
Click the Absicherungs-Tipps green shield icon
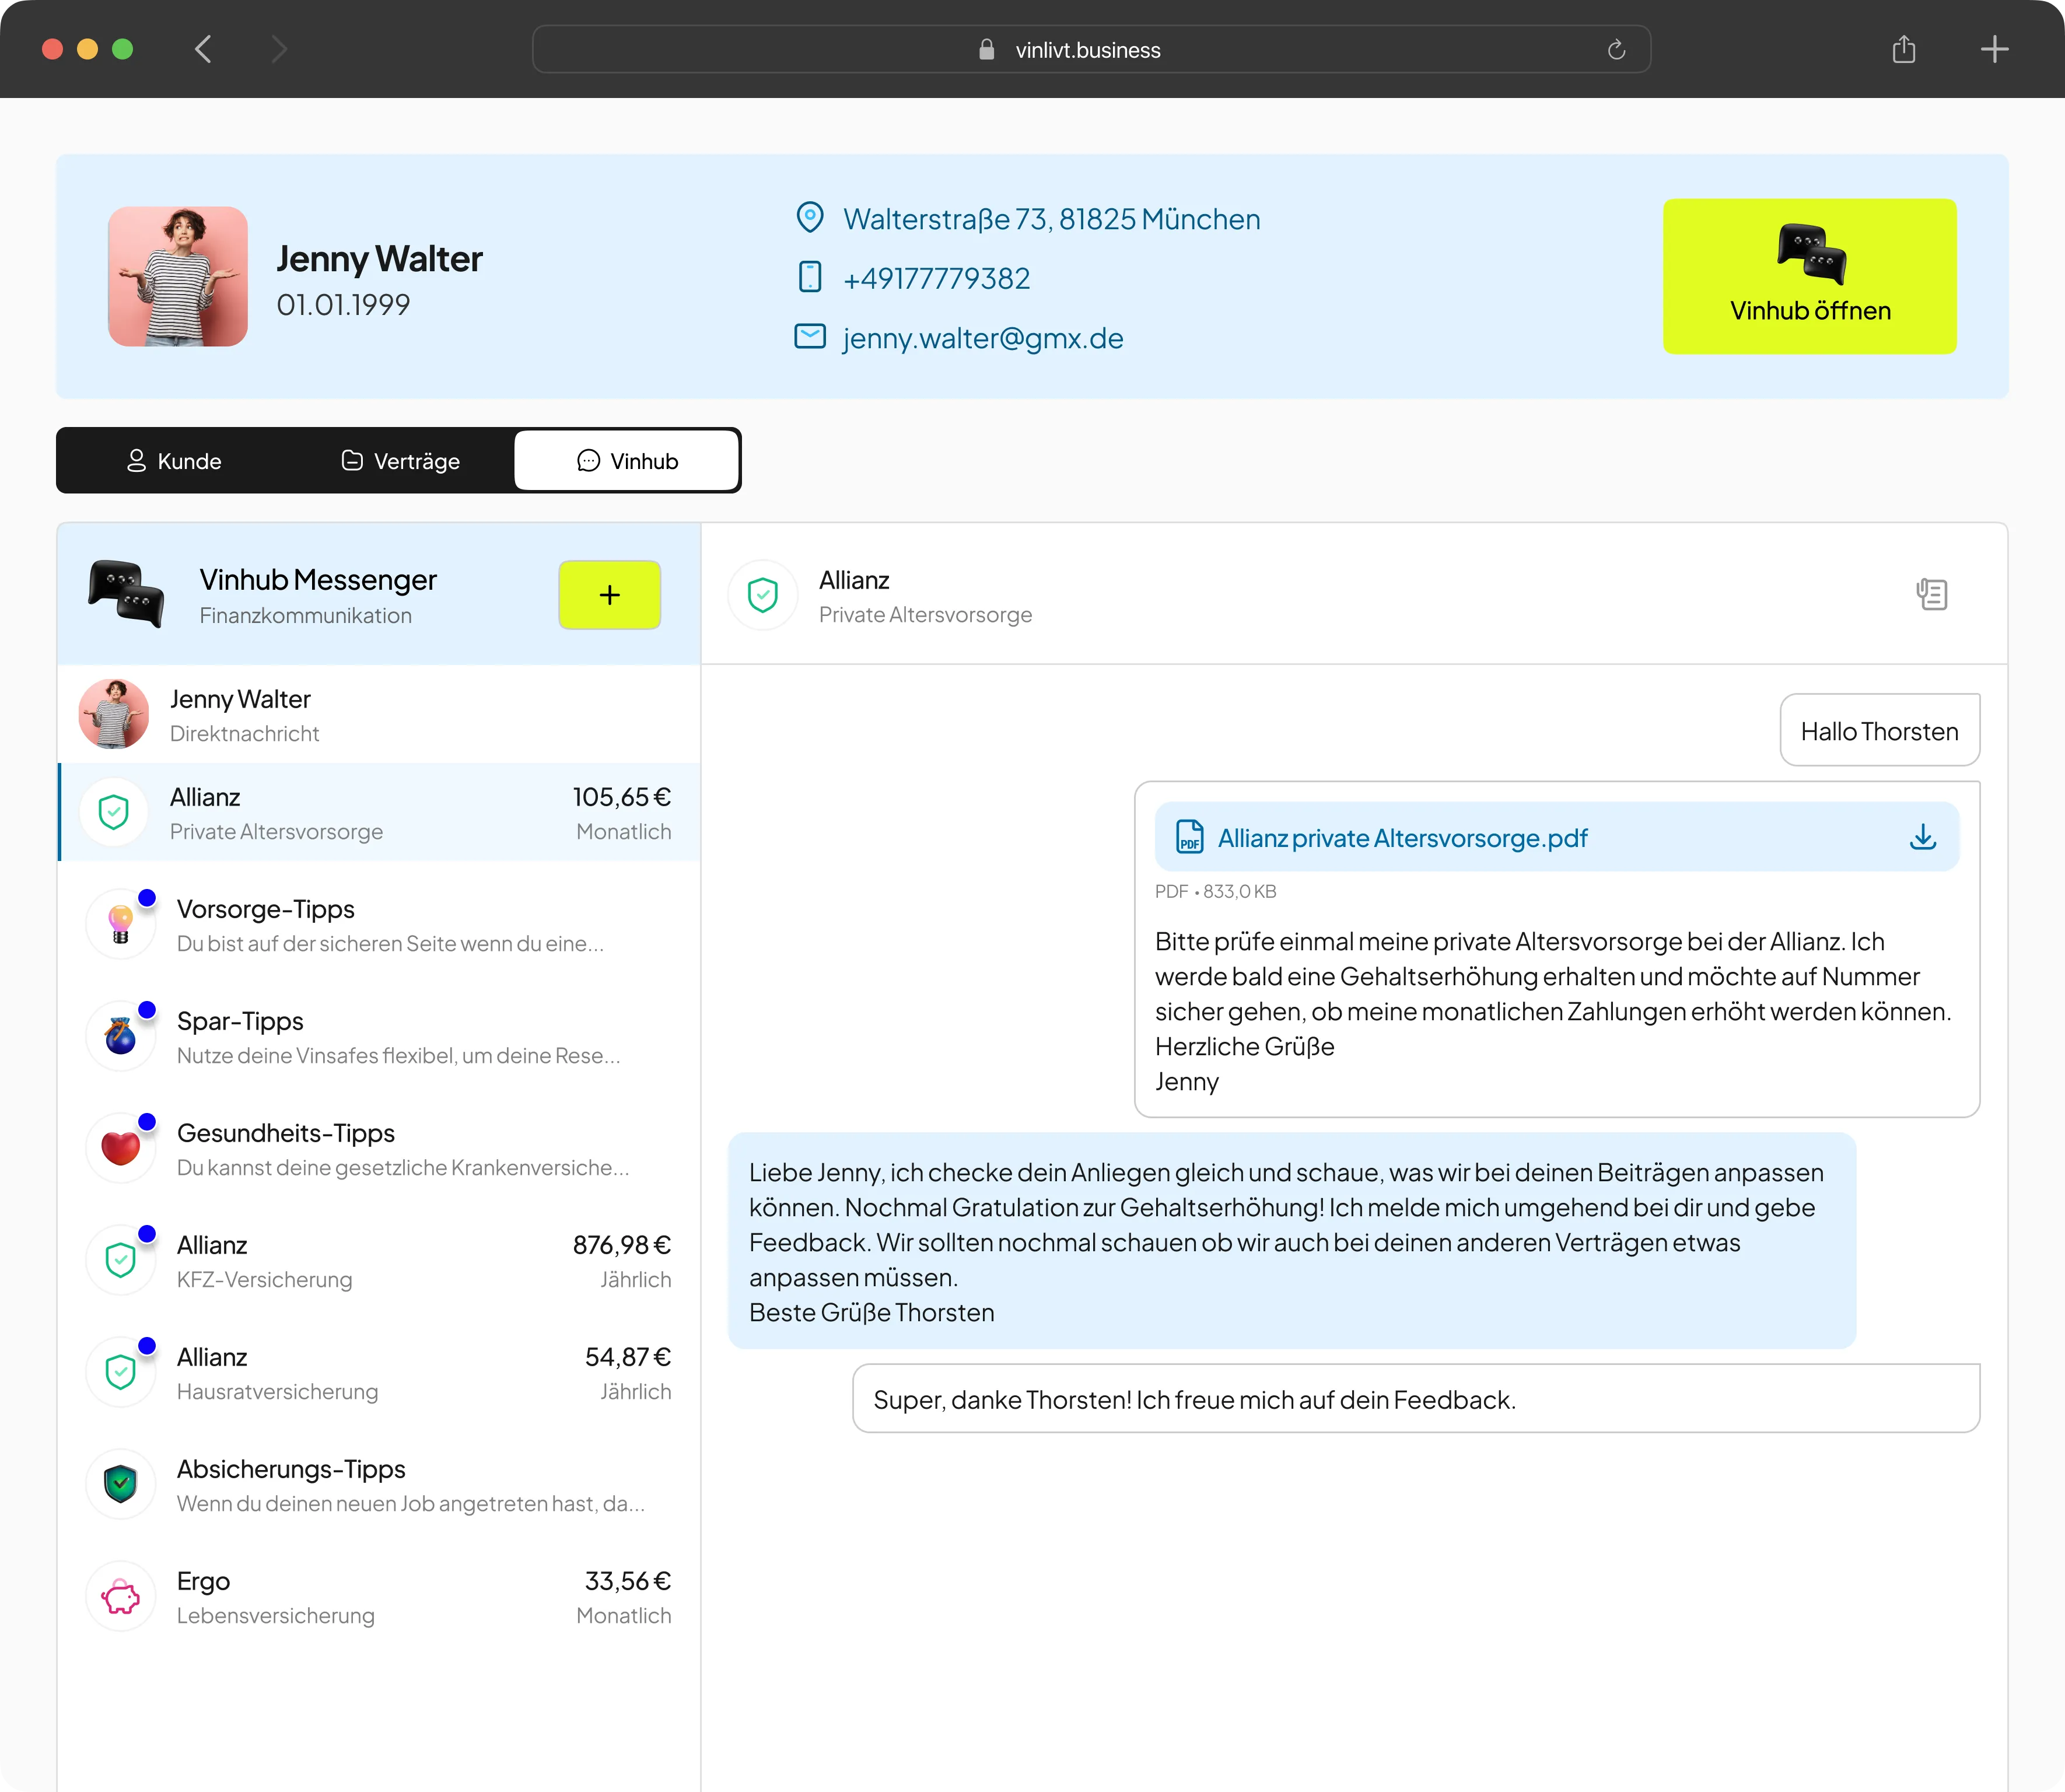(x=121, y=1483)
